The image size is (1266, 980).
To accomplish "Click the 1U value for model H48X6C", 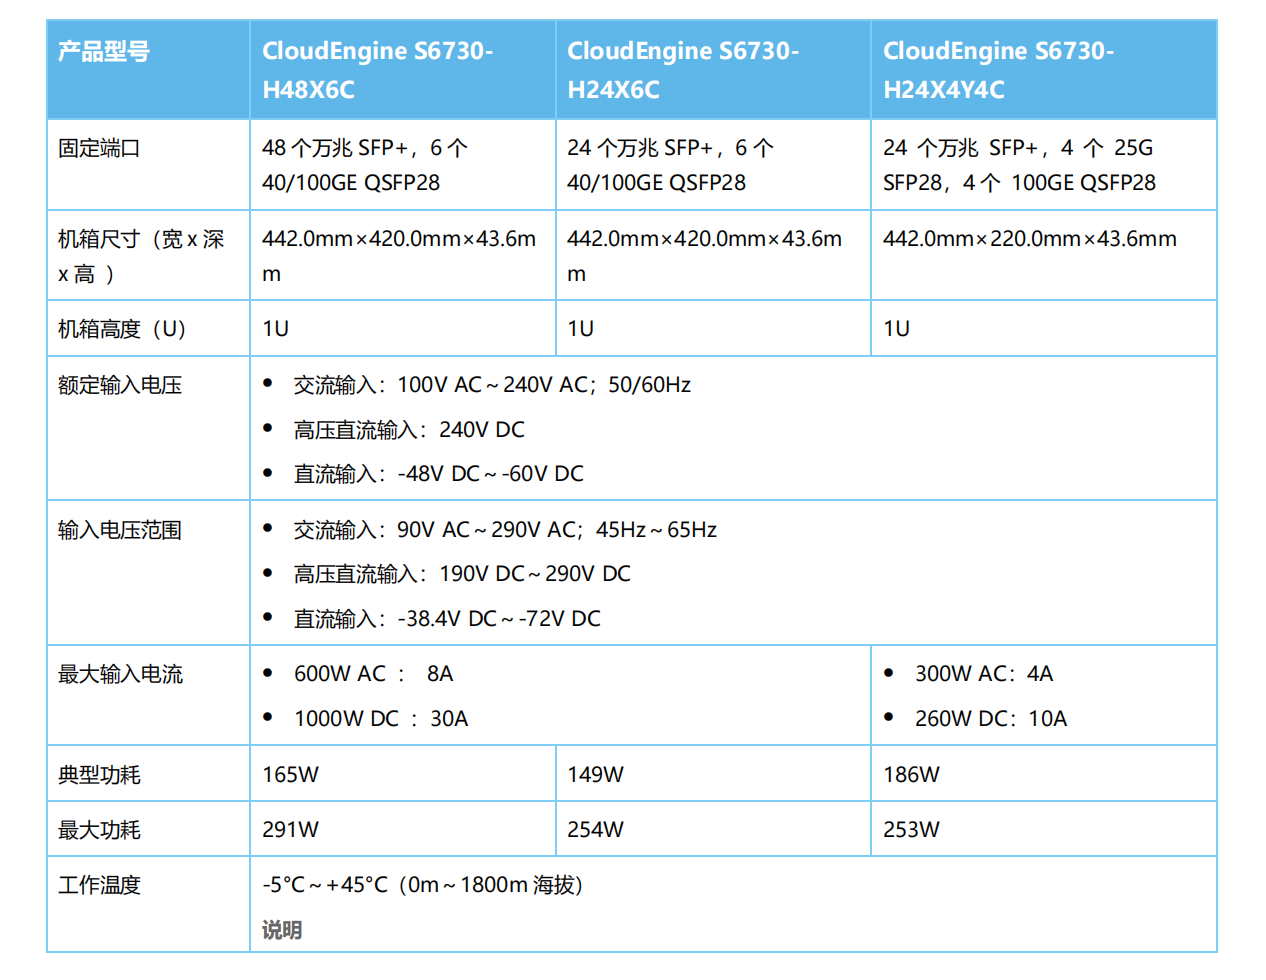I will pos(275,329).
